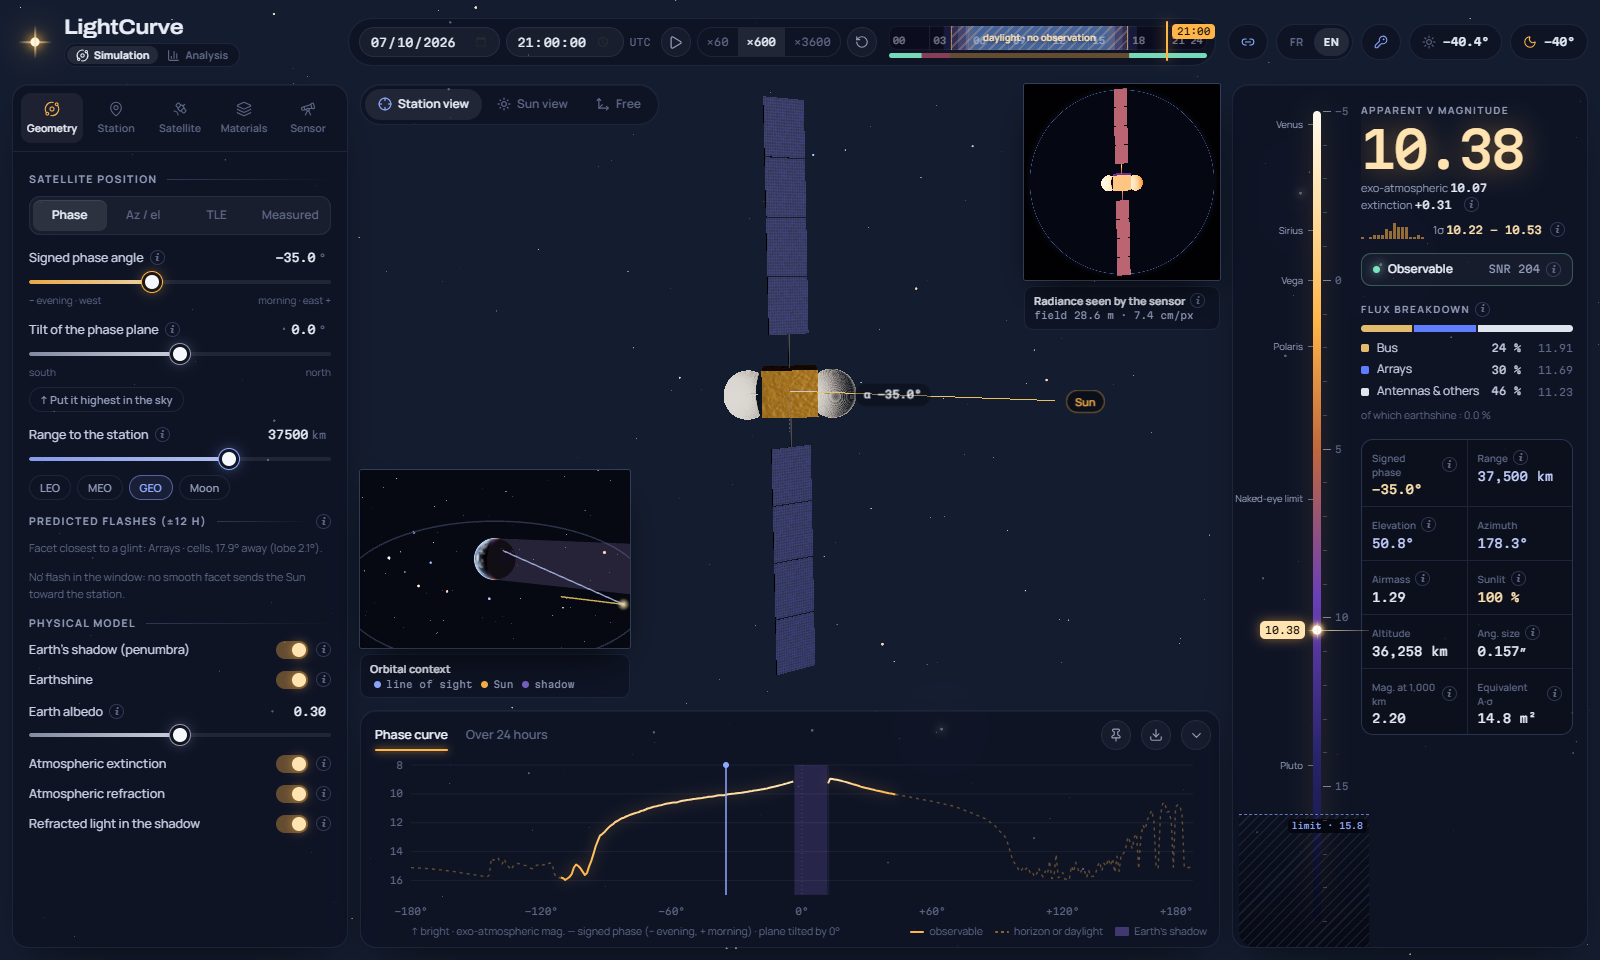This screenshot has height=960, width=1600.
Task: Toggle Earth's shadow (penumbra) switch
Action: tap(292, 650)
